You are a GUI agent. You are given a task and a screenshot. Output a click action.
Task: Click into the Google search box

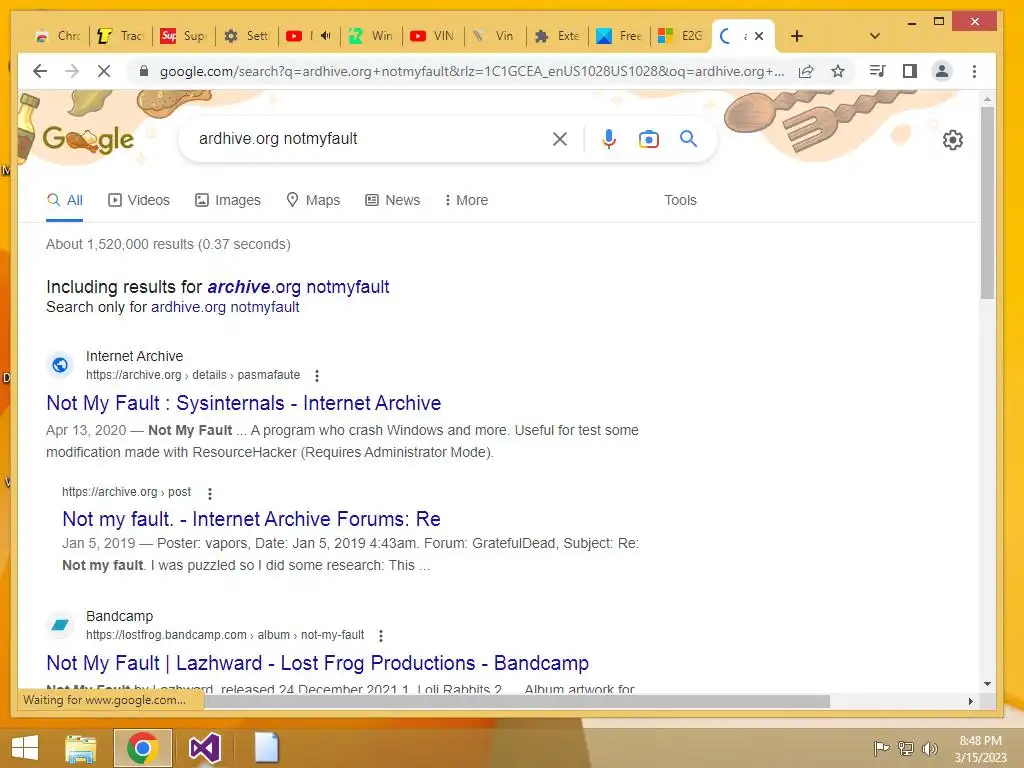pos(369,138)
